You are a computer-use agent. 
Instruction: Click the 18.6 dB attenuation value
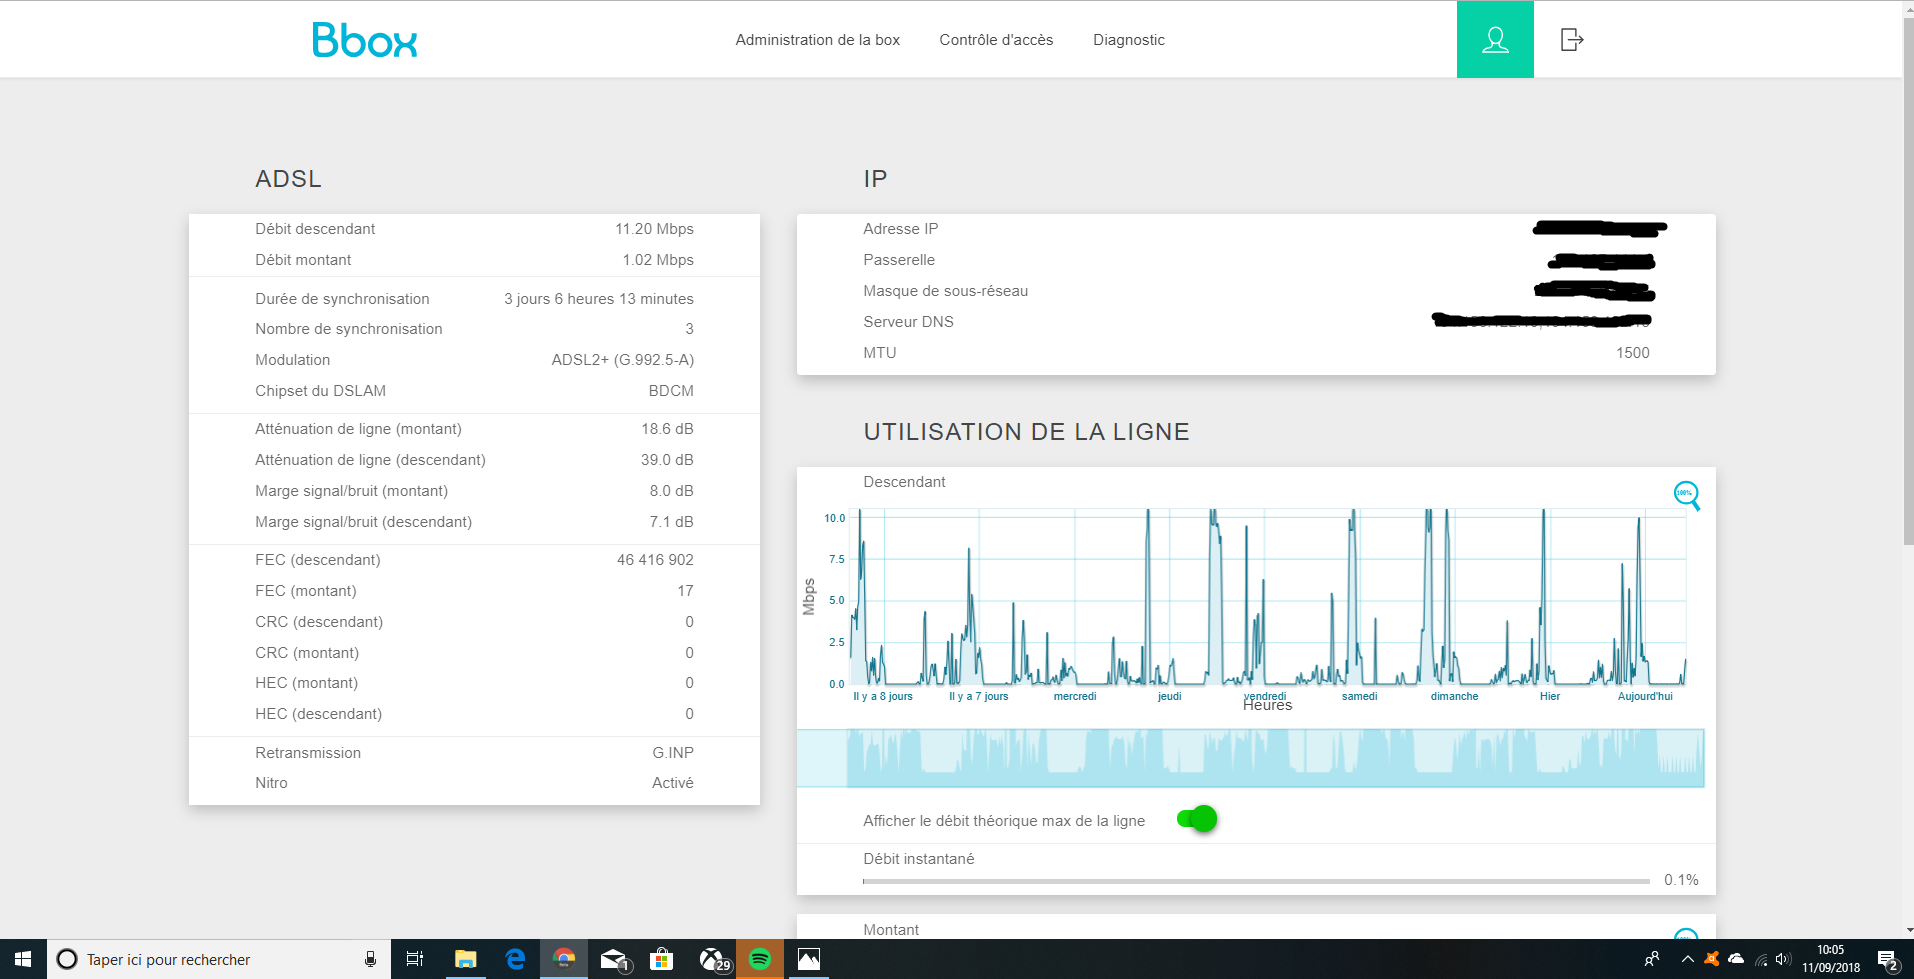coord(667,429)
